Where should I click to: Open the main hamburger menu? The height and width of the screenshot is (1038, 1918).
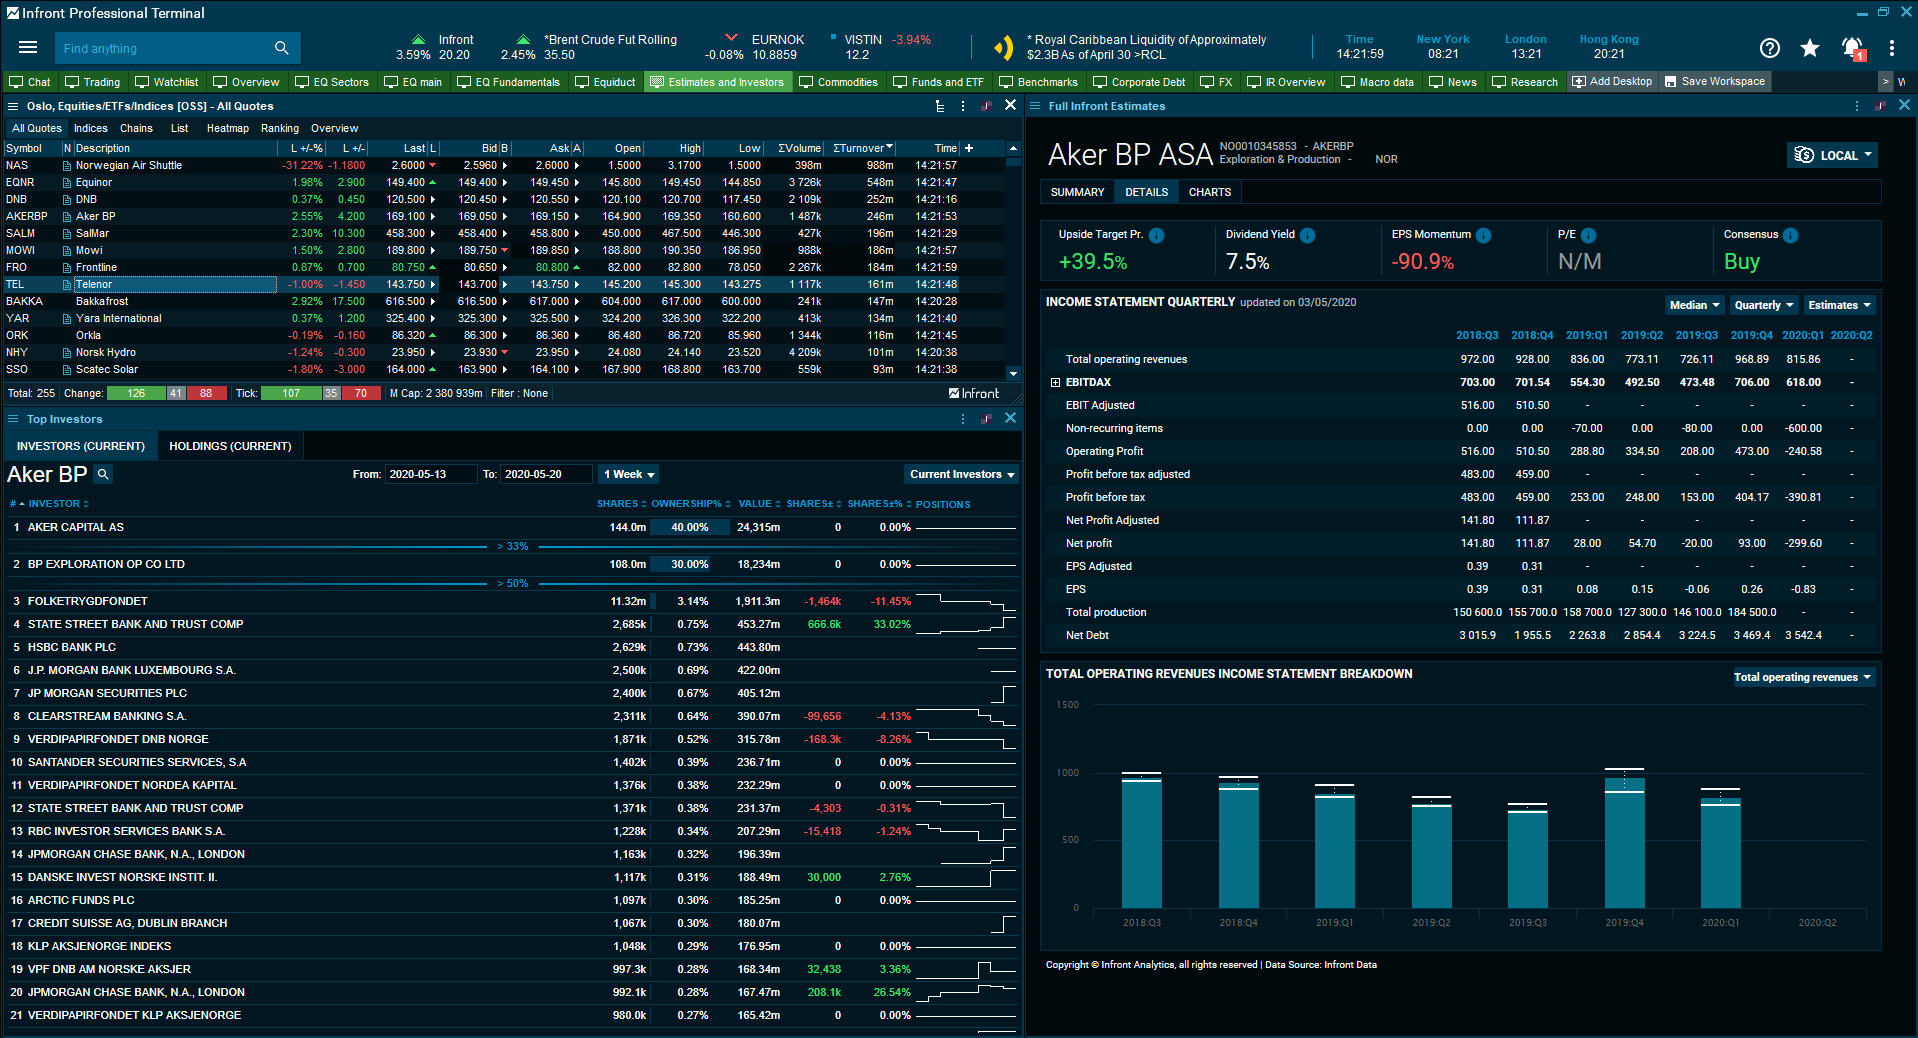coord(28,47)
